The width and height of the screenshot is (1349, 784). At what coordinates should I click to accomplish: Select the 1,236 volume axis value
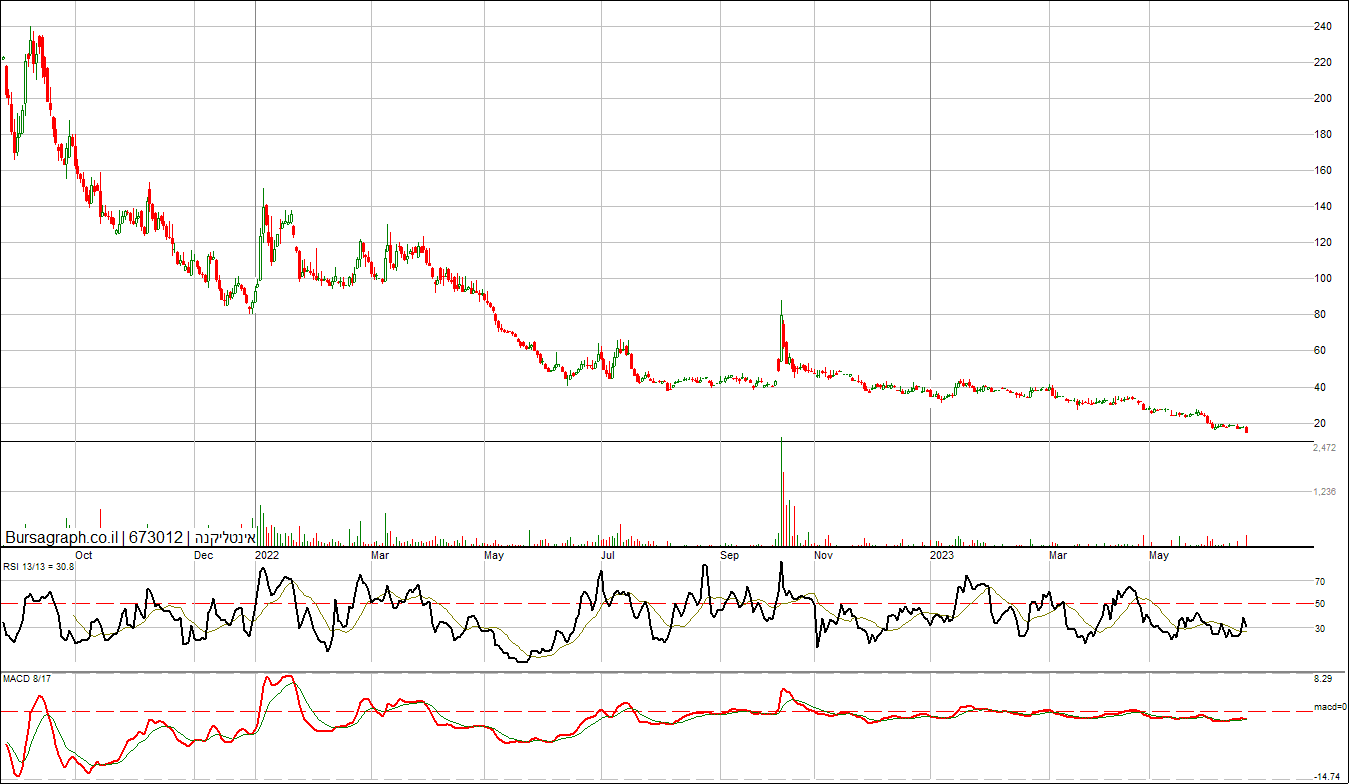tap(1324, 491)
